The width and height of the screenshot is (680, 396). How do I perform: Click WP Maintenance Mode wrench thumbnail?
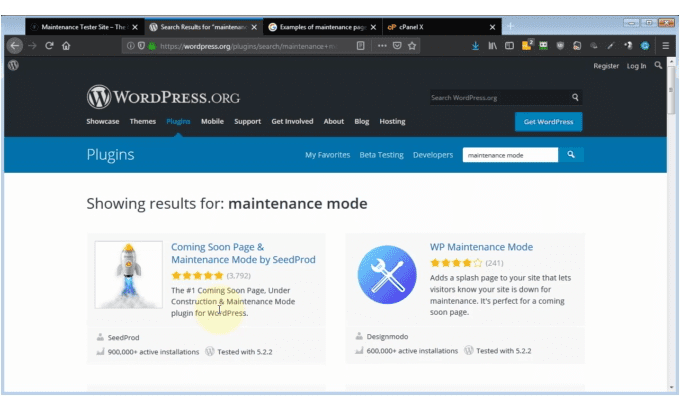click(x=387, y=275)
